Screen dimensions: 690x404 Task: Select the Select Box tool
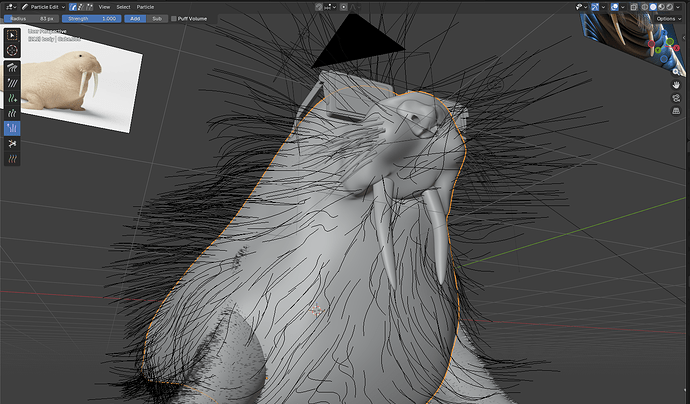[x=12, y=35]
